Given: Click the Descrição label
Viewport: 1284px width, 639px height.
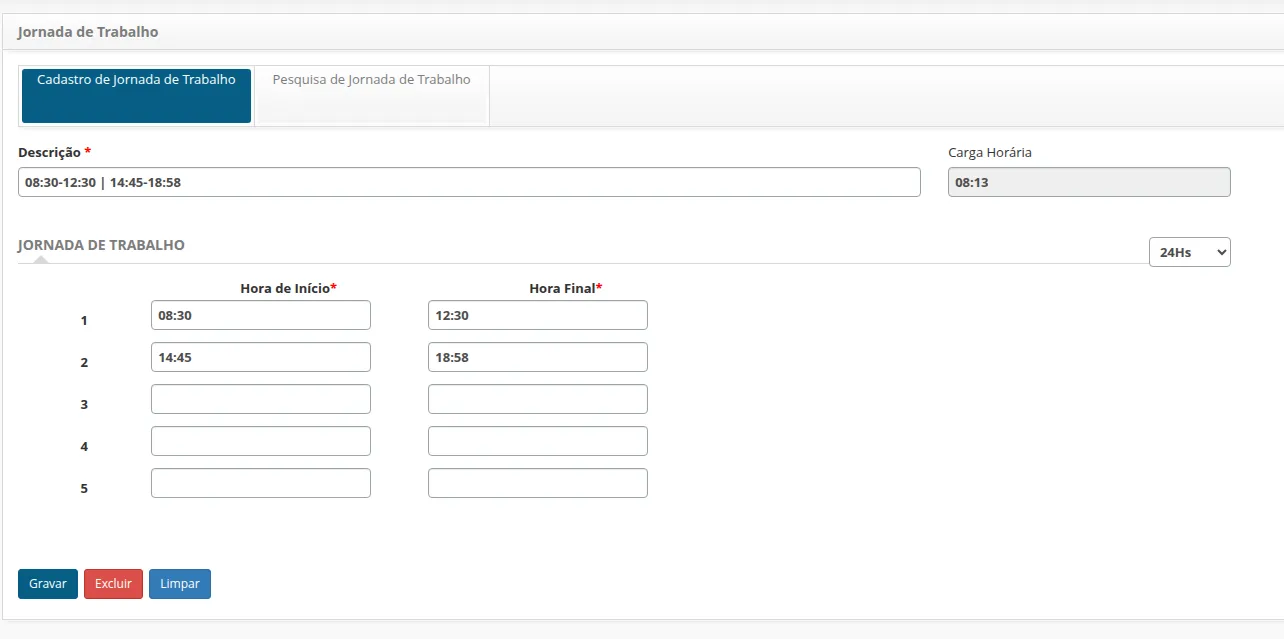Looking at the screenshot, I should coord(54,153).
